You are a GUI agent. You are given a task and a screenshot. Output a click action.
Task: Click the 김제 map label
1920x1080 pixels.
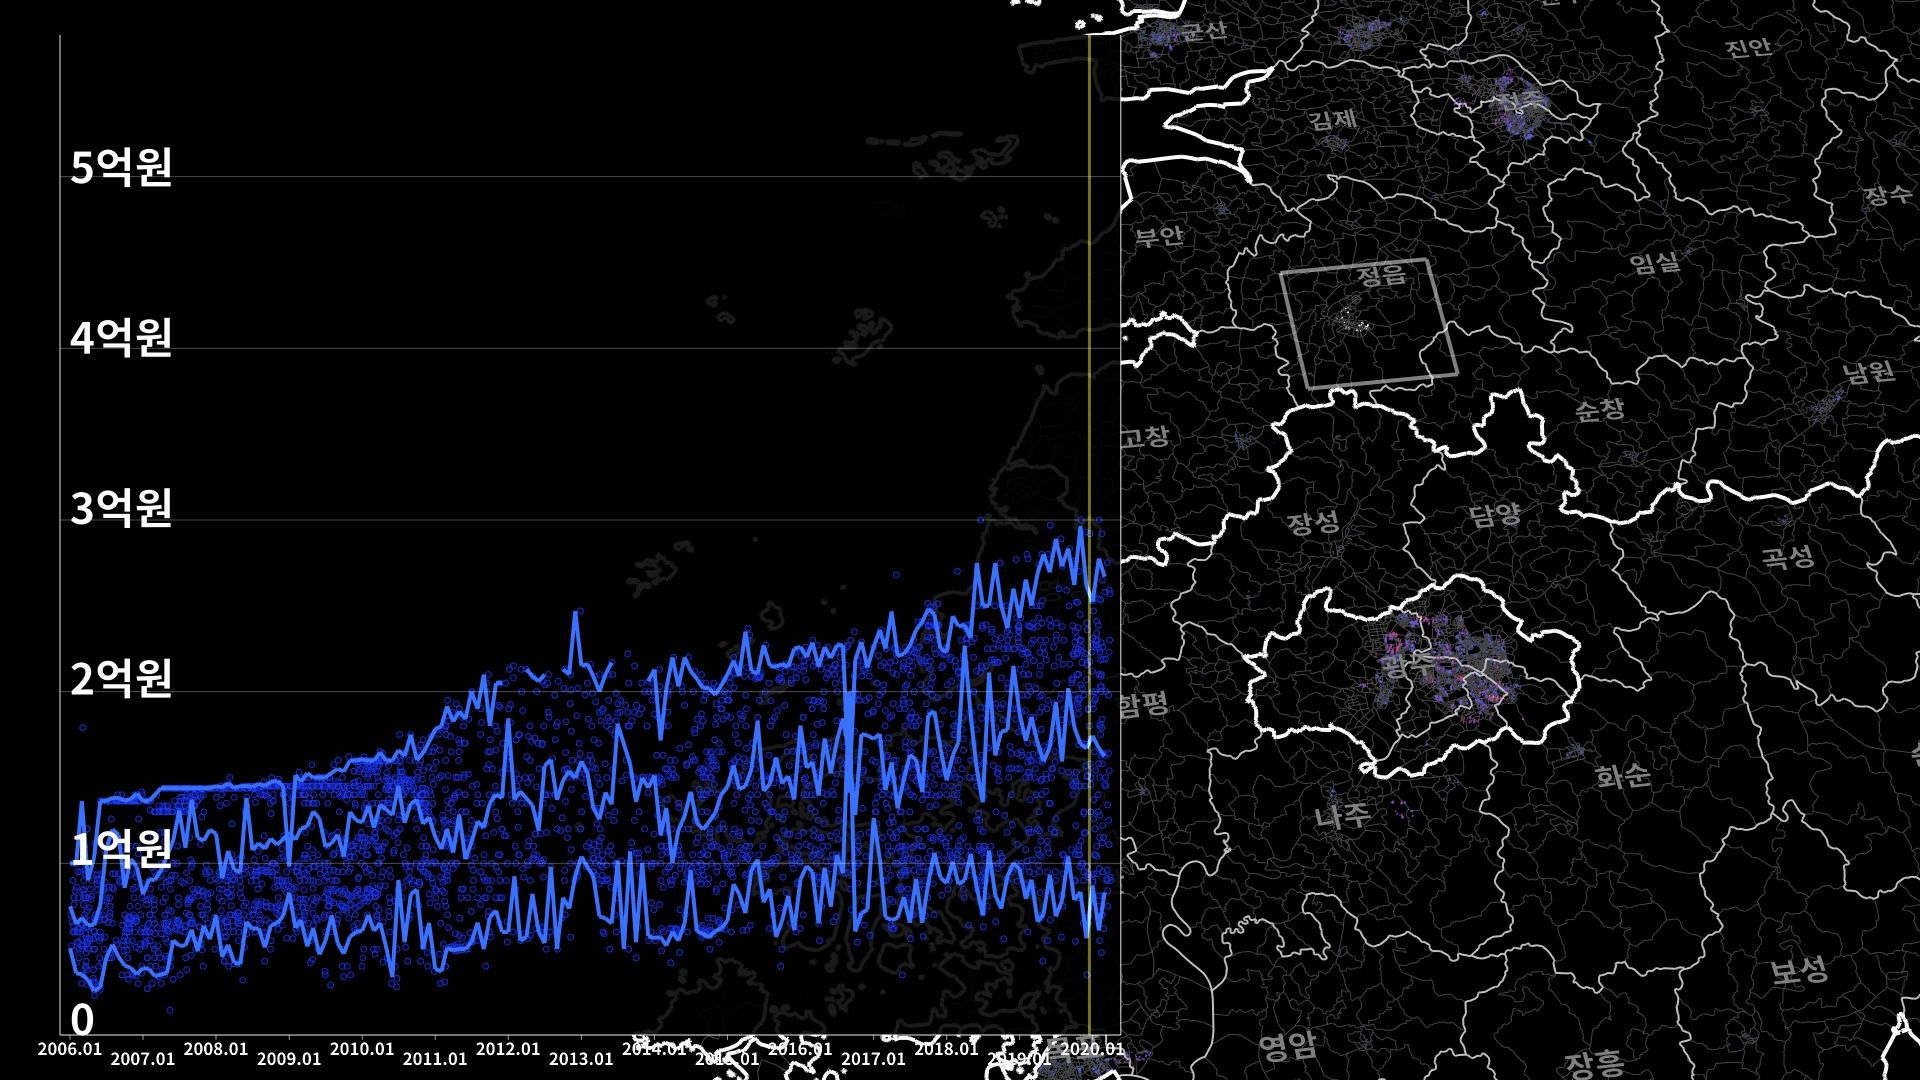tap(1332, 120)
